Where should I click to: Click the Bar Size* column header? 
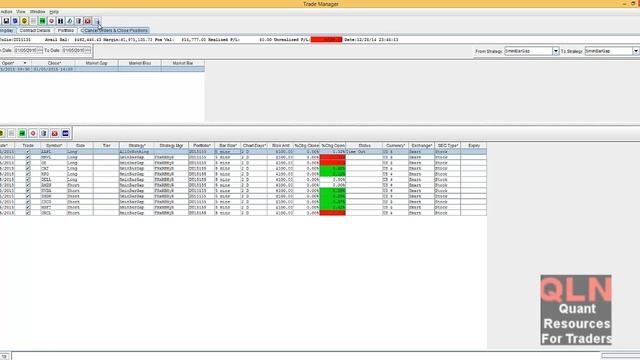228,146
